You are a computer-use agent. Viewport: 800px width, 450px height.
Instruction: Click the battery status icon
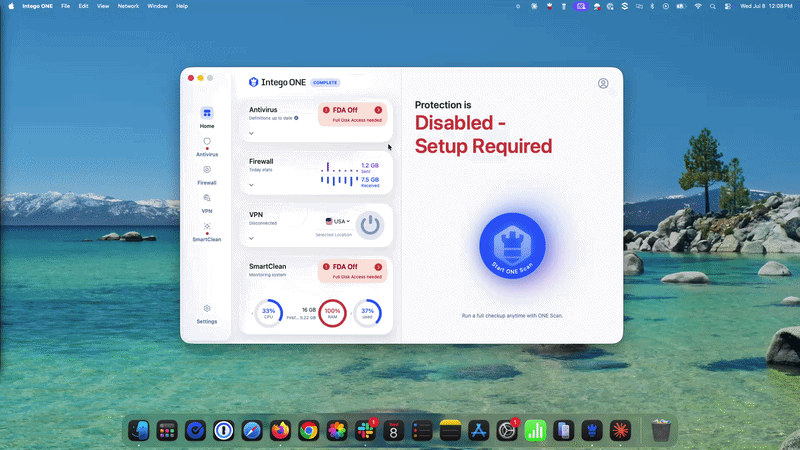click(681, 6)
